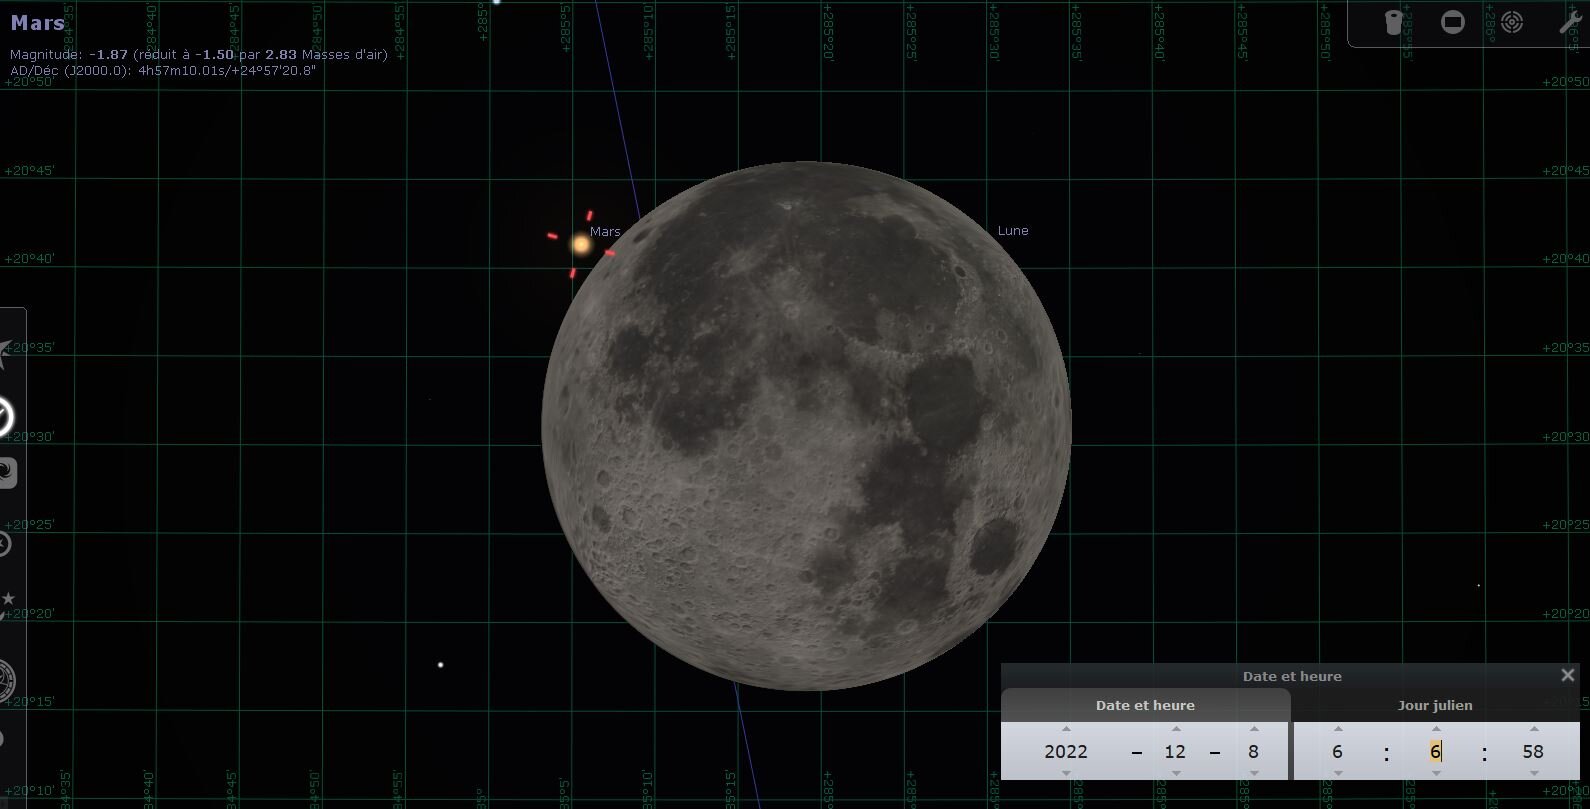Image resolution: width=1590 pixels, height=809 pixels.
Task: Click the 'Mars' label beside the planet
Action: coord(605,231)
